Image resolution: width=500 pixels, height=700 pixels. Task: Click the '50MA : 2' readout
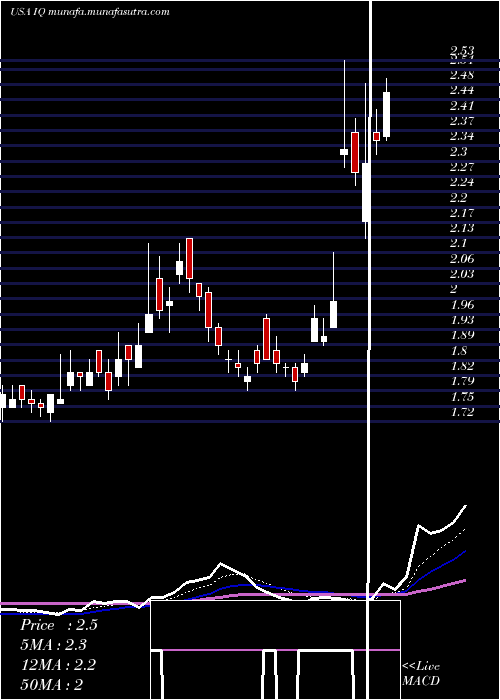pos(53,685)
